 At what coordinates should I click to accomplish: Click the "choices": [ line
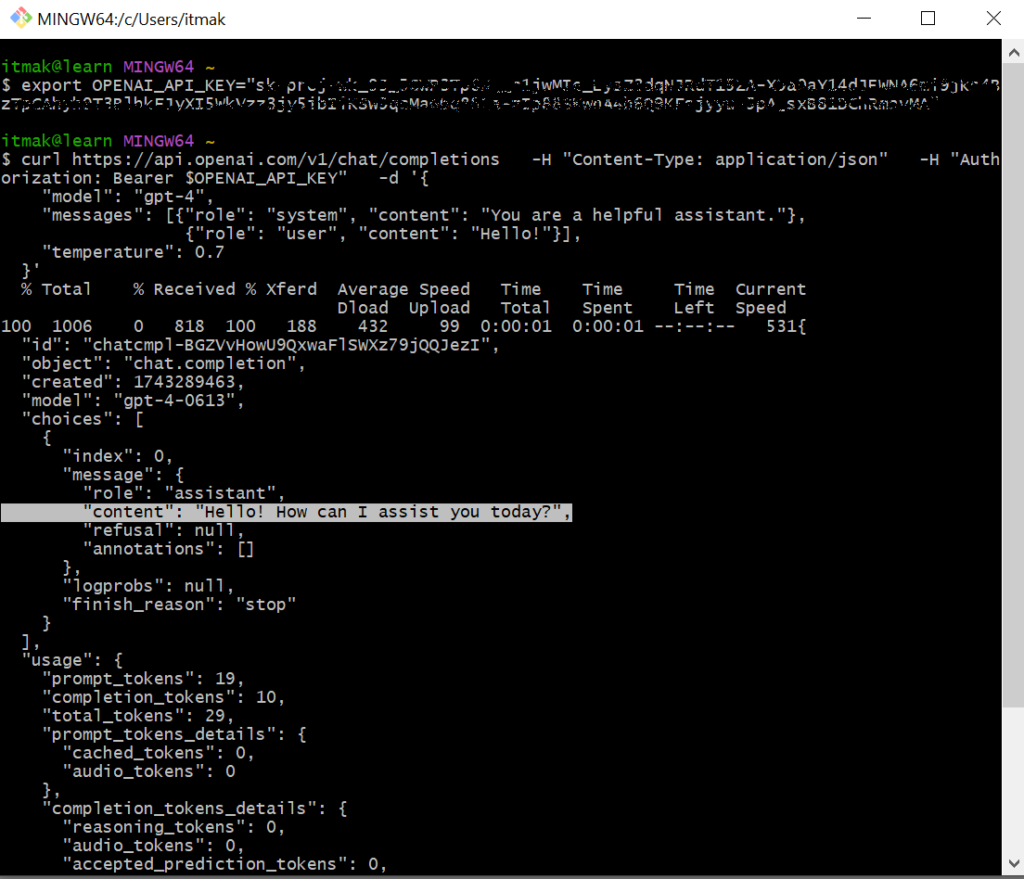(x=82, y=419)
